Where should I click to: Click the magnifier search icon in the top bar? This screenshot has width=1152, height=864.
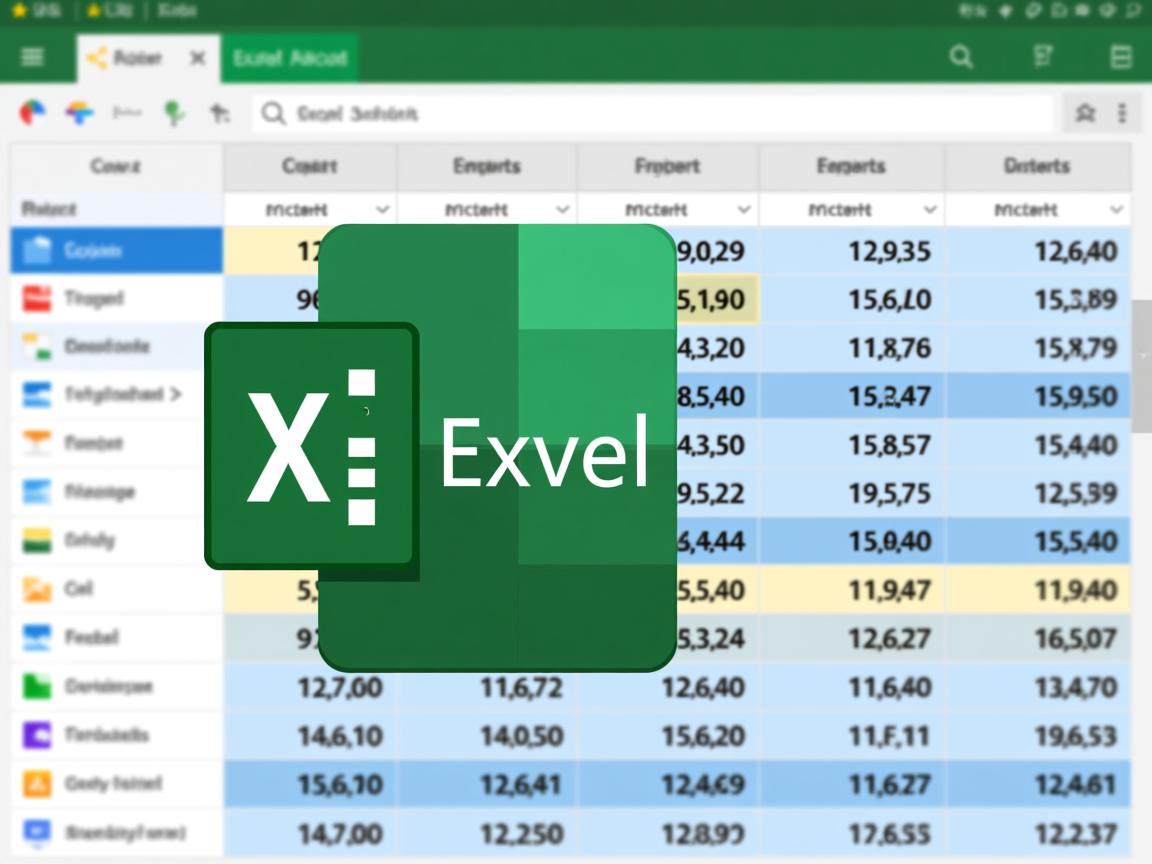click(x=961, y=57)
